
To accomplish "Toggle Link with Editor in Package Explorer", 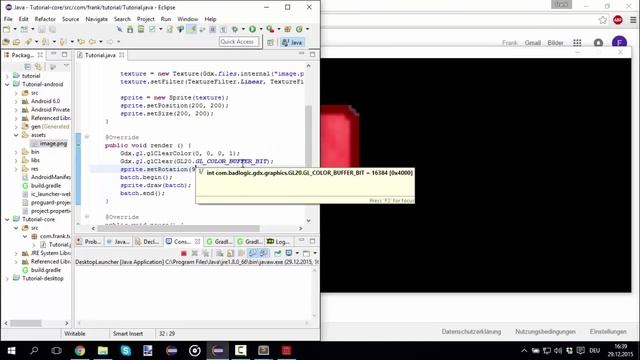I will click(38, 67).
